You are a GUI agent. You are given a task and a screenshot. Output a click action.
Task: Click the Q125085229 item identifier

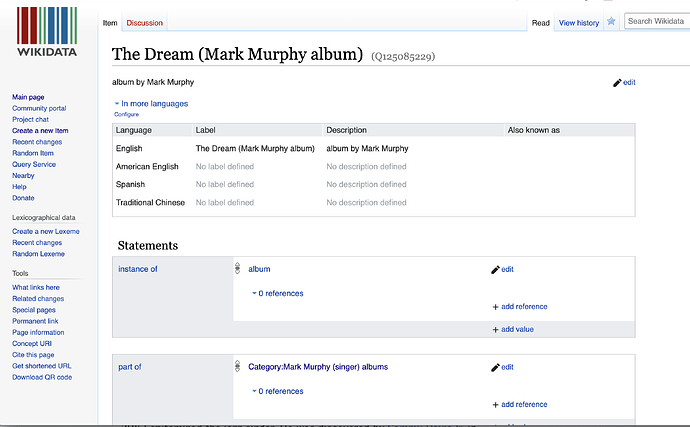(403, 56)
